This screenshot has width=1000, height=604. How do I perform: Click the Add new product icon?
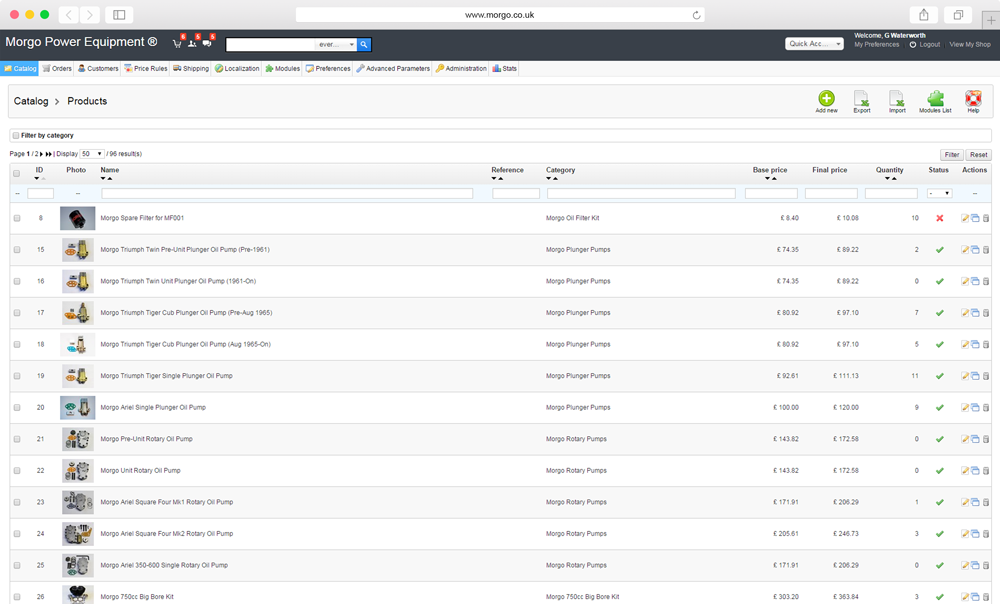(x=827, y=98)
